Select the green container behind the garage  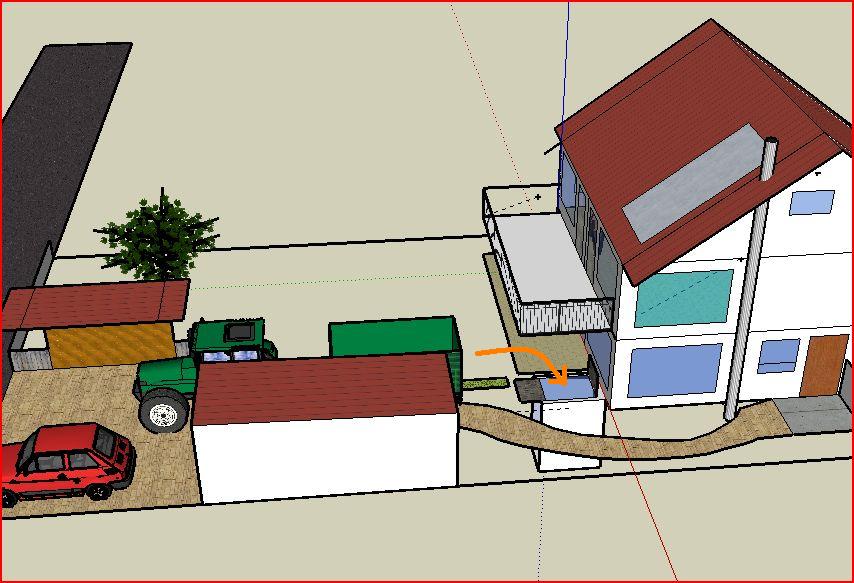click(x=392, y=337)
